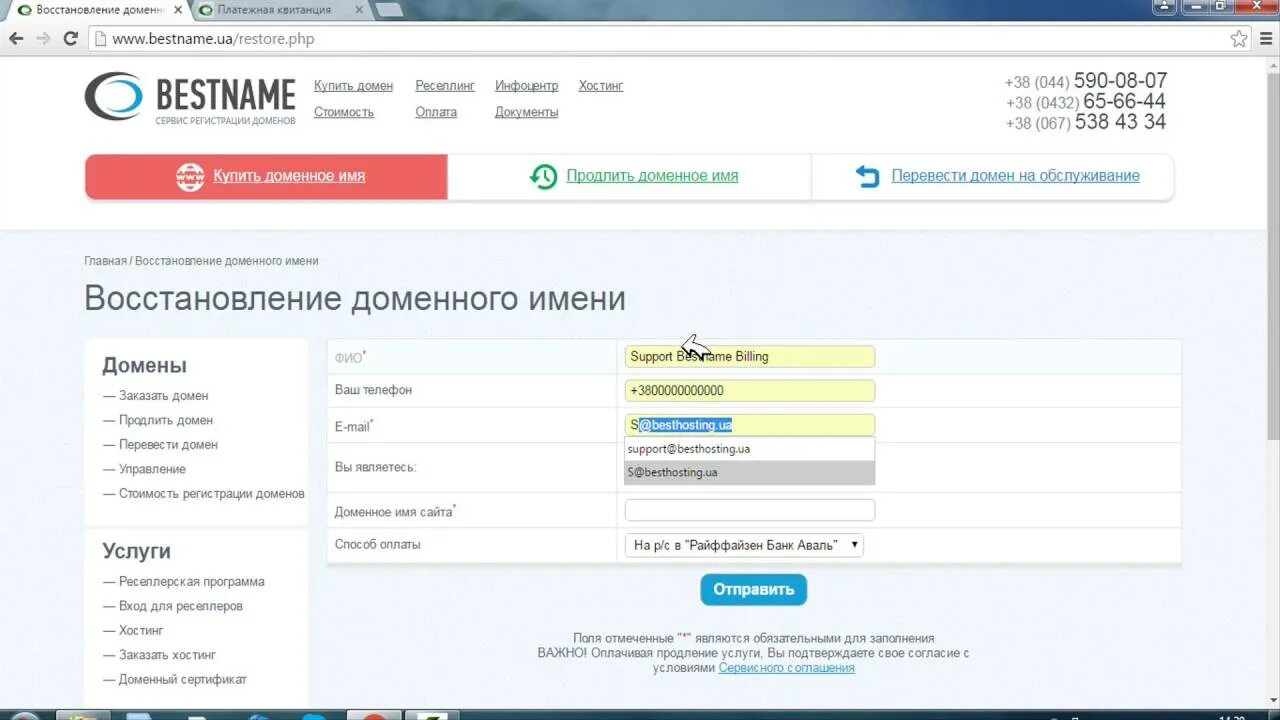Click the 'Купить доменное имя' link
This screenshot has width=1280, height=720.
pos(289,176)
